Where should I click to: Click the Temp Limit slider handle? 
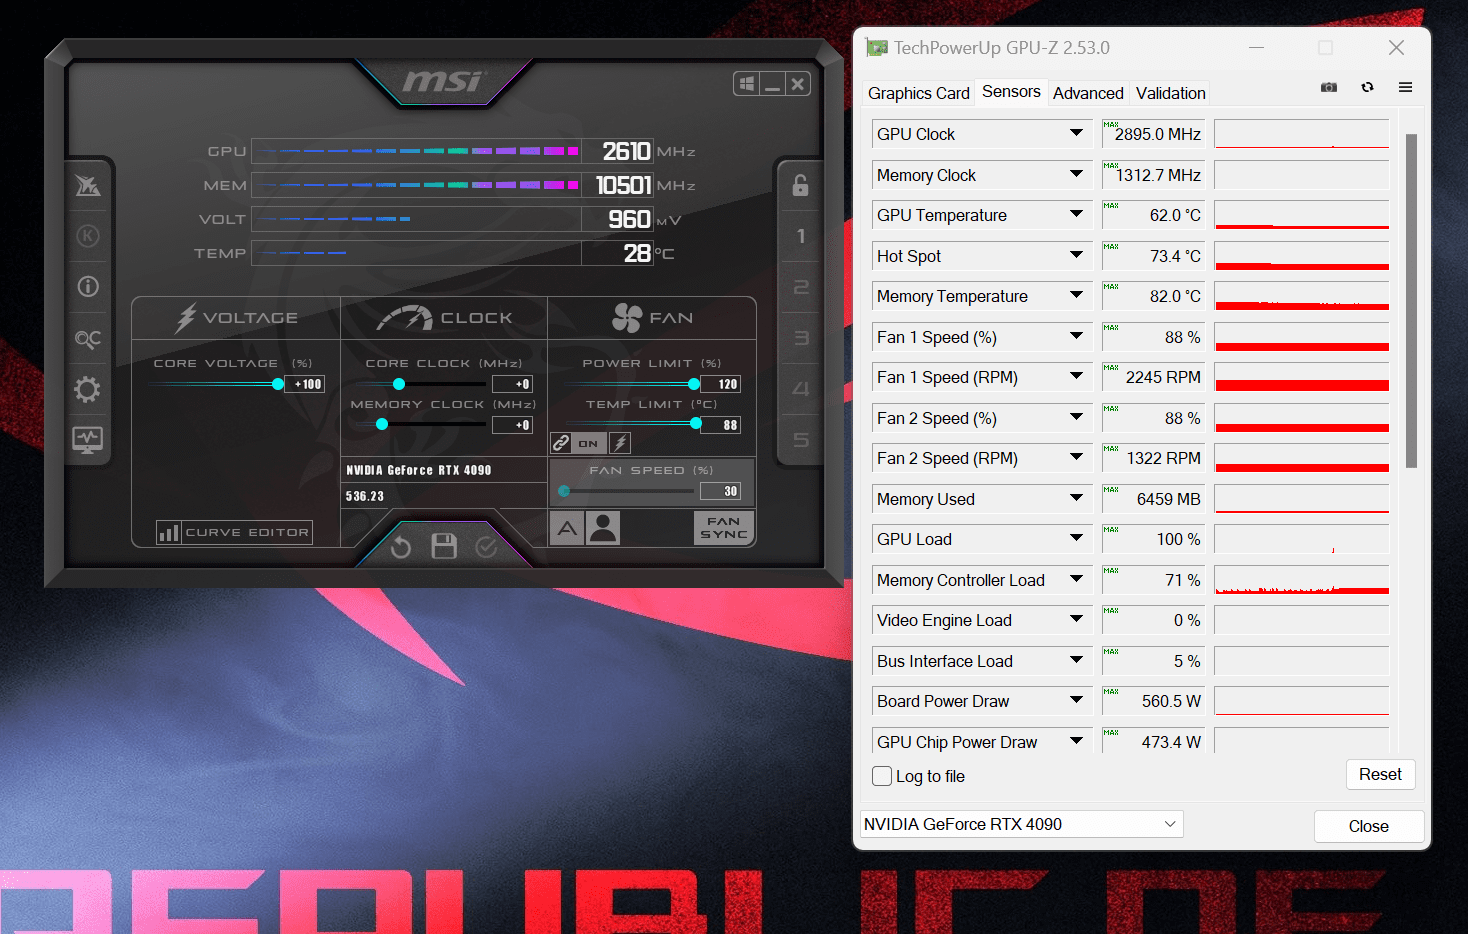696,424
